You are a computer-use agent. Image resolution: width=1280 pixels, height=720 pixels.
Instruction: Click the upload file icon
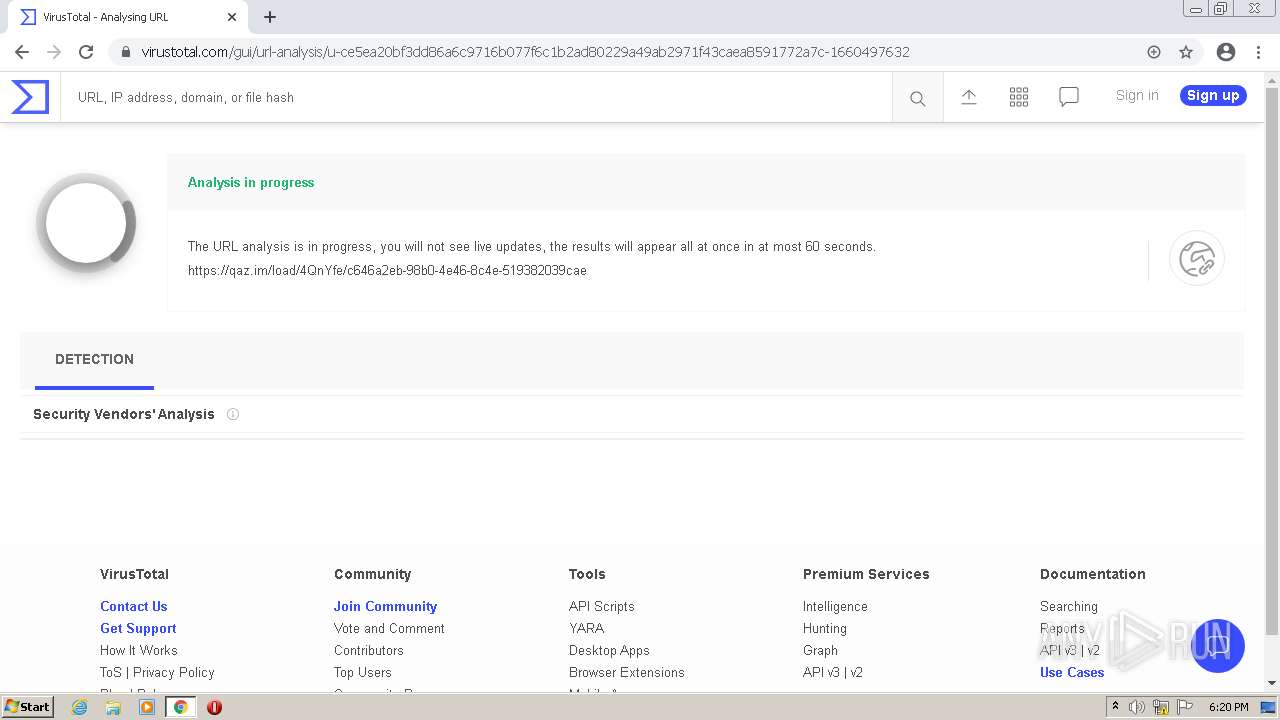click(x=969, y=97)
